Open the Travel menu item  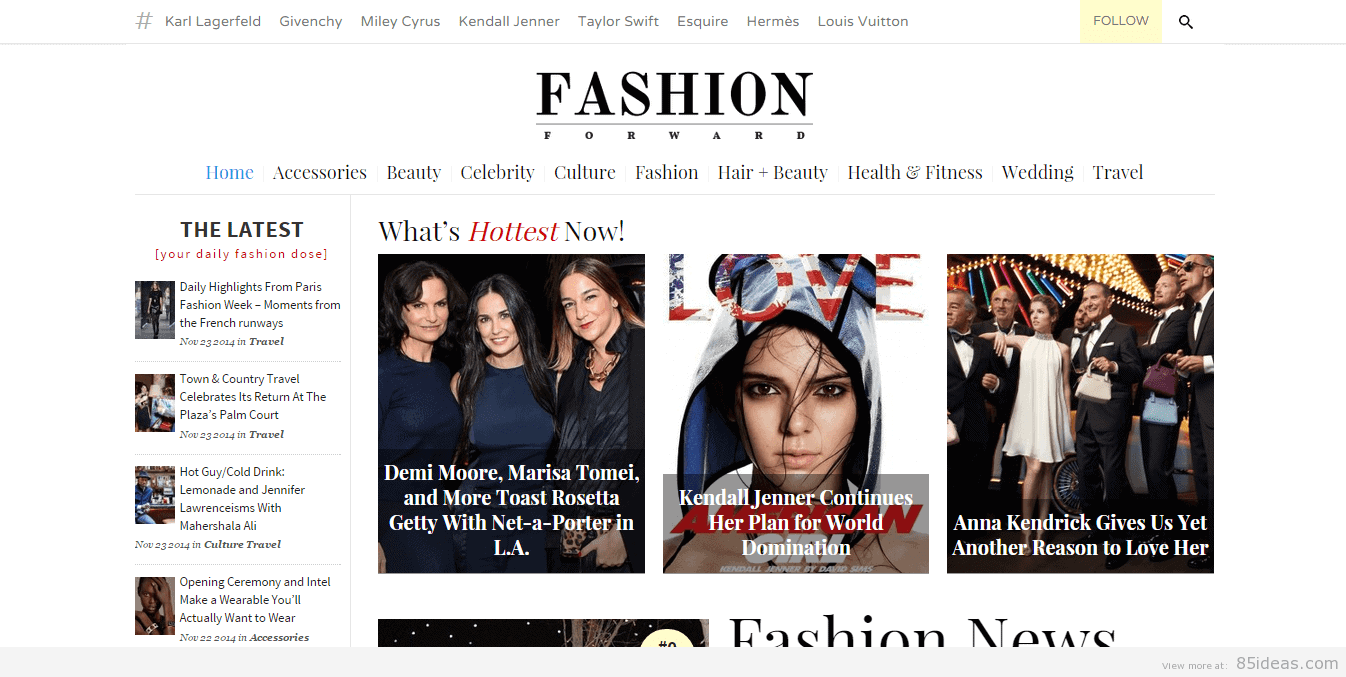point(1118,172)
